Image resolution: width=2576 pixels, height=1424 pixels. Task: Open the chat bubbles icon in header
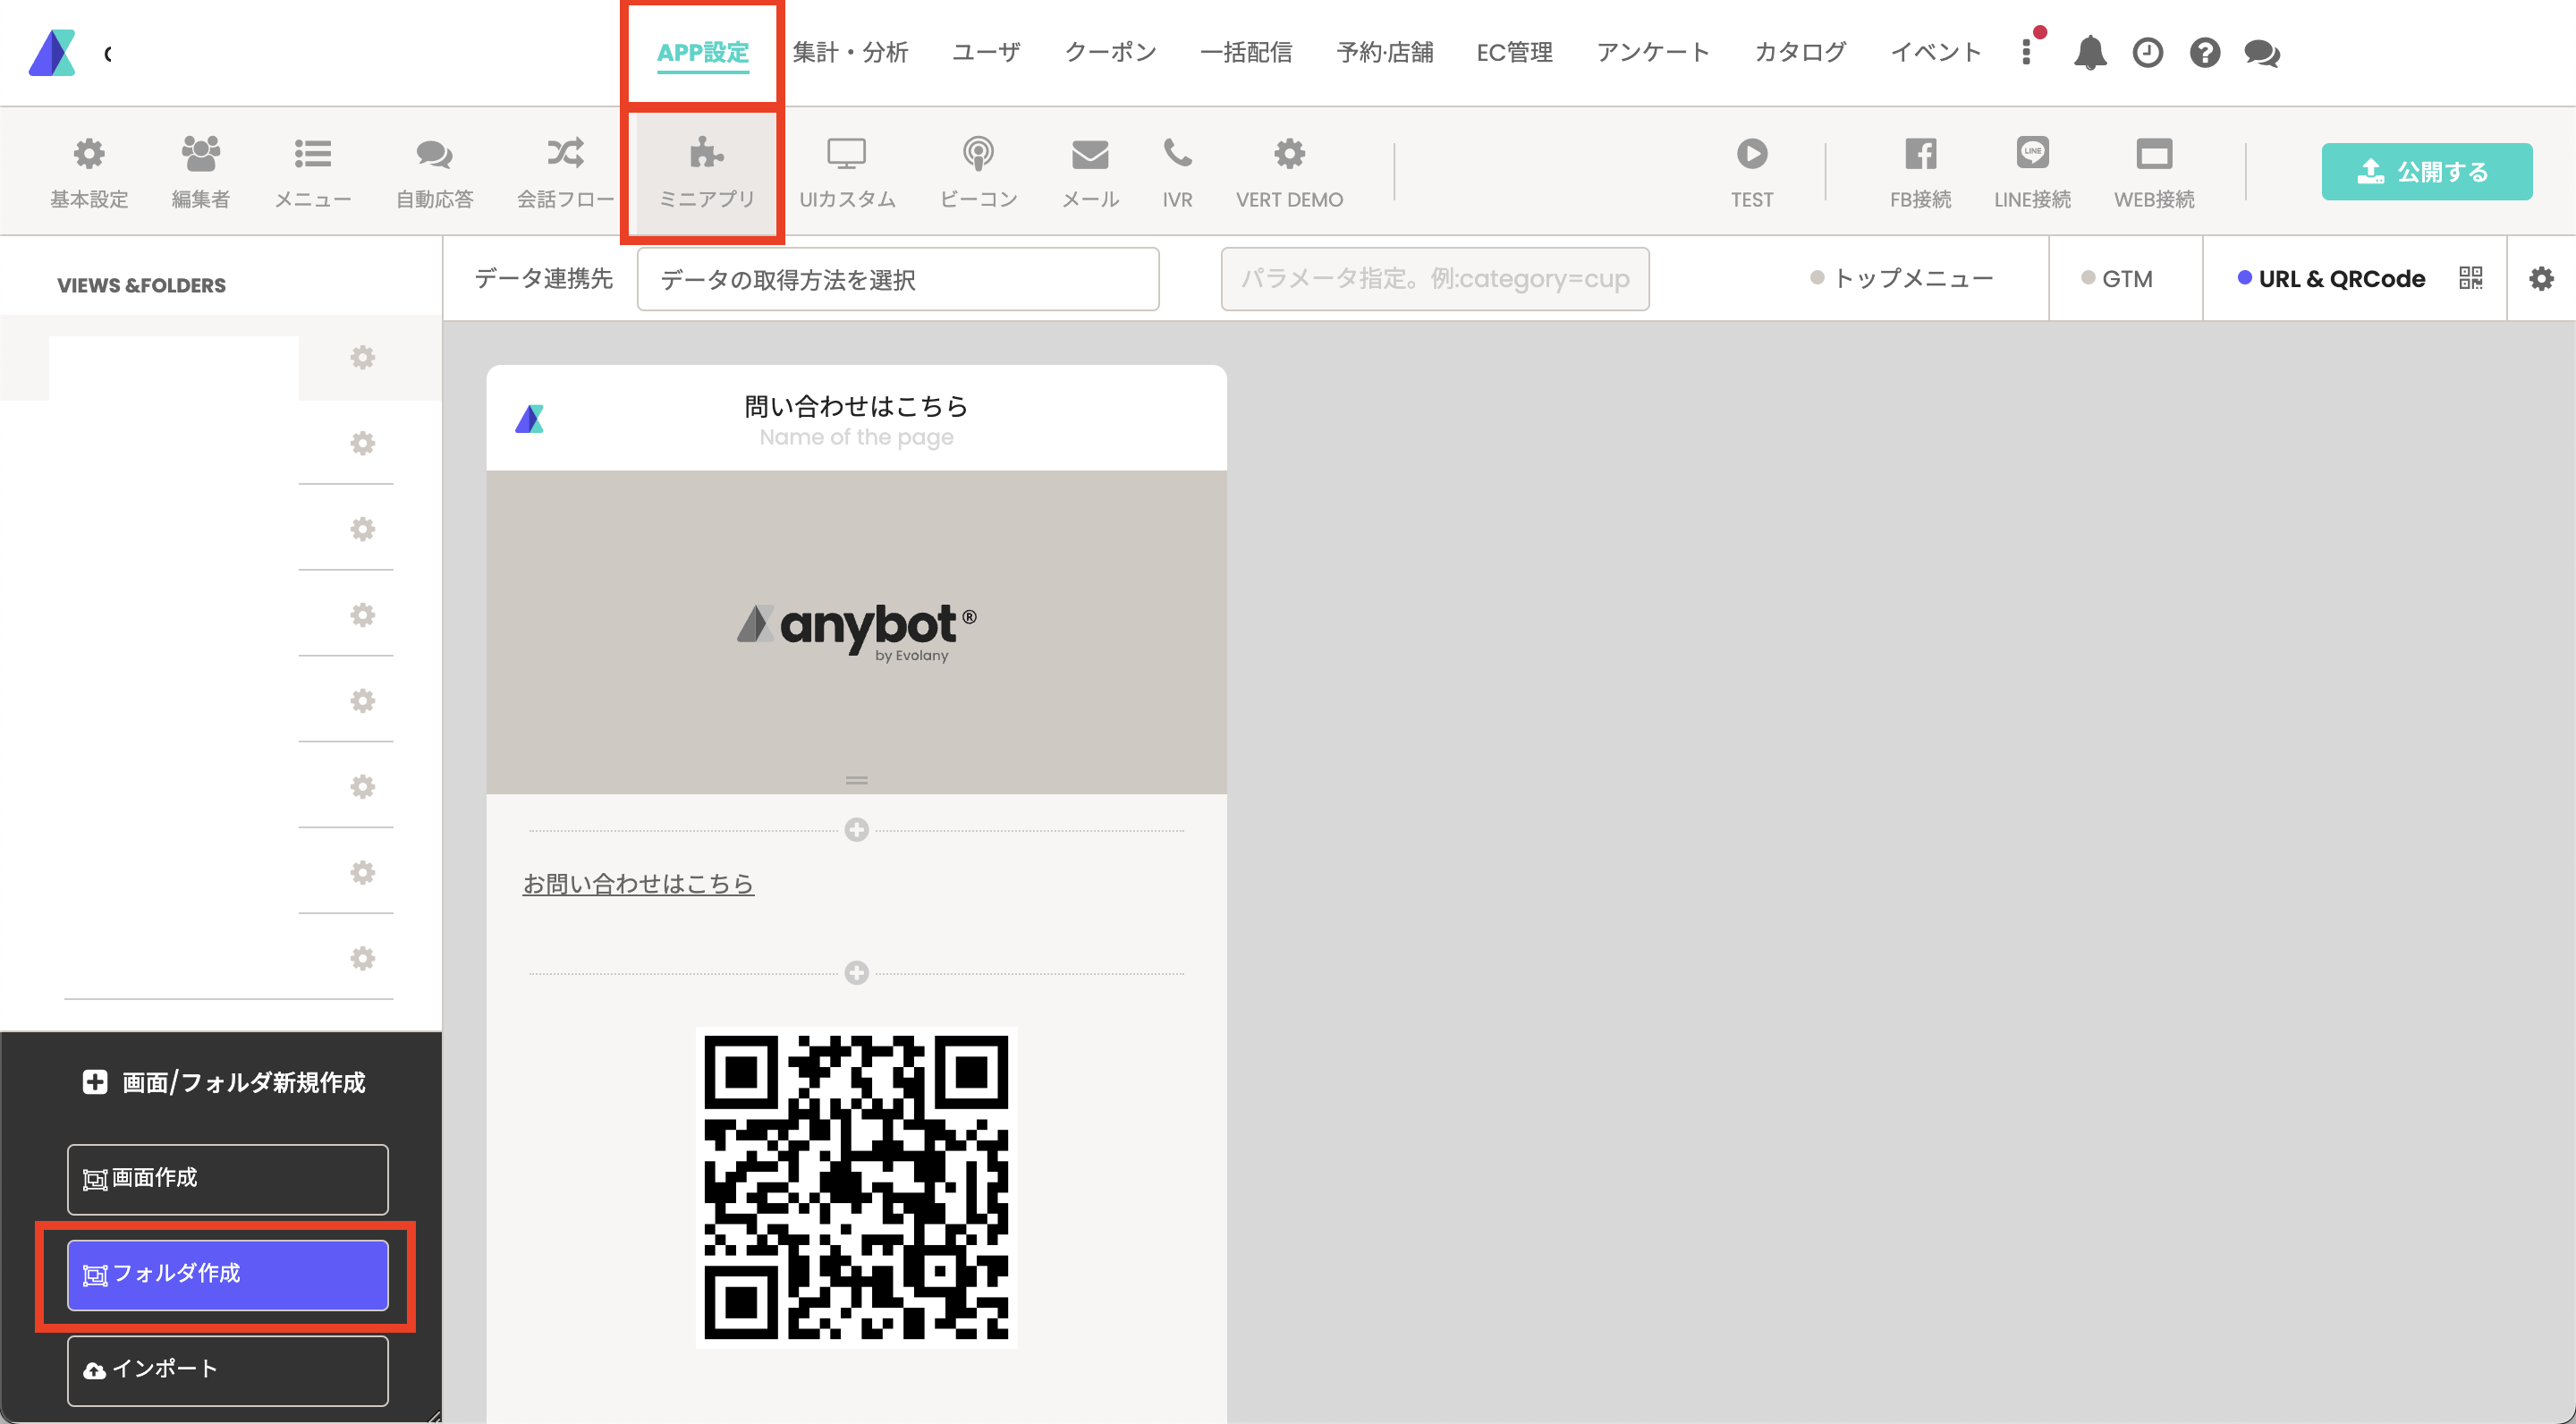pyautogui.click(x=2262, y=52)
